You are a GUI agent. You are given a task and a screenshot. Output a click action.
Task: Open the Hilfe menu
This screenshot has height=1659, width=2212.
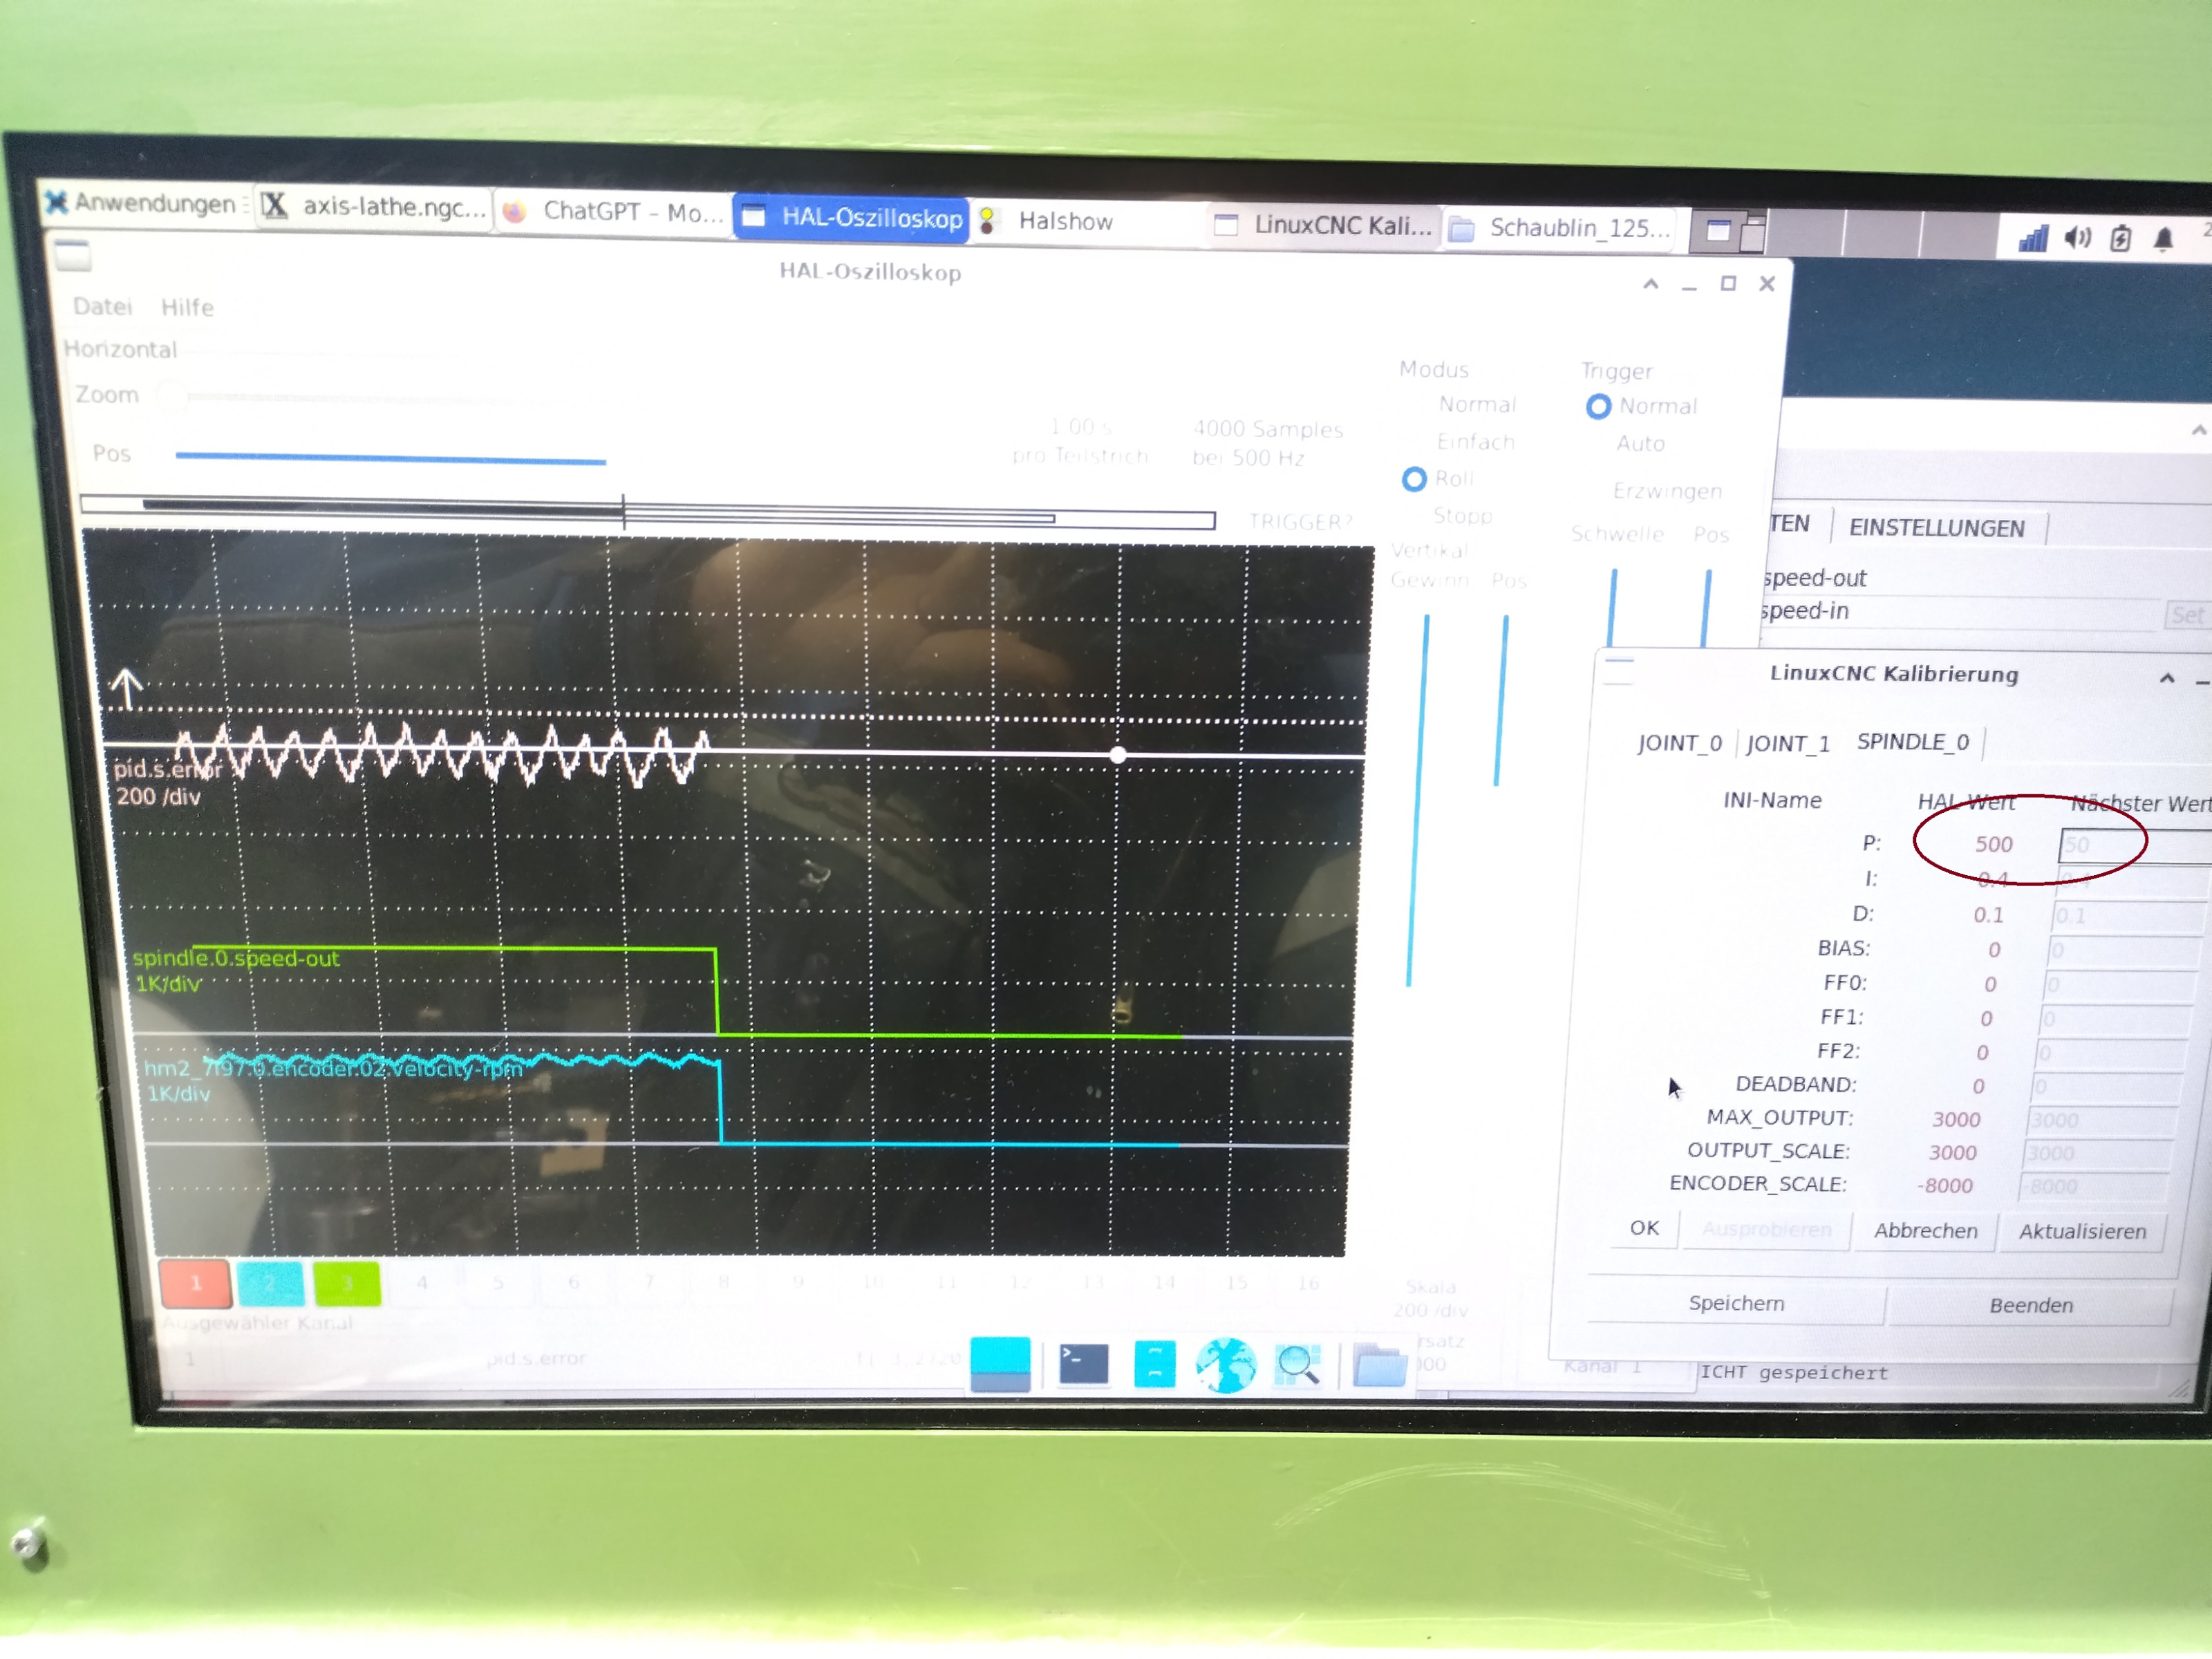click(x=187, y=307)
